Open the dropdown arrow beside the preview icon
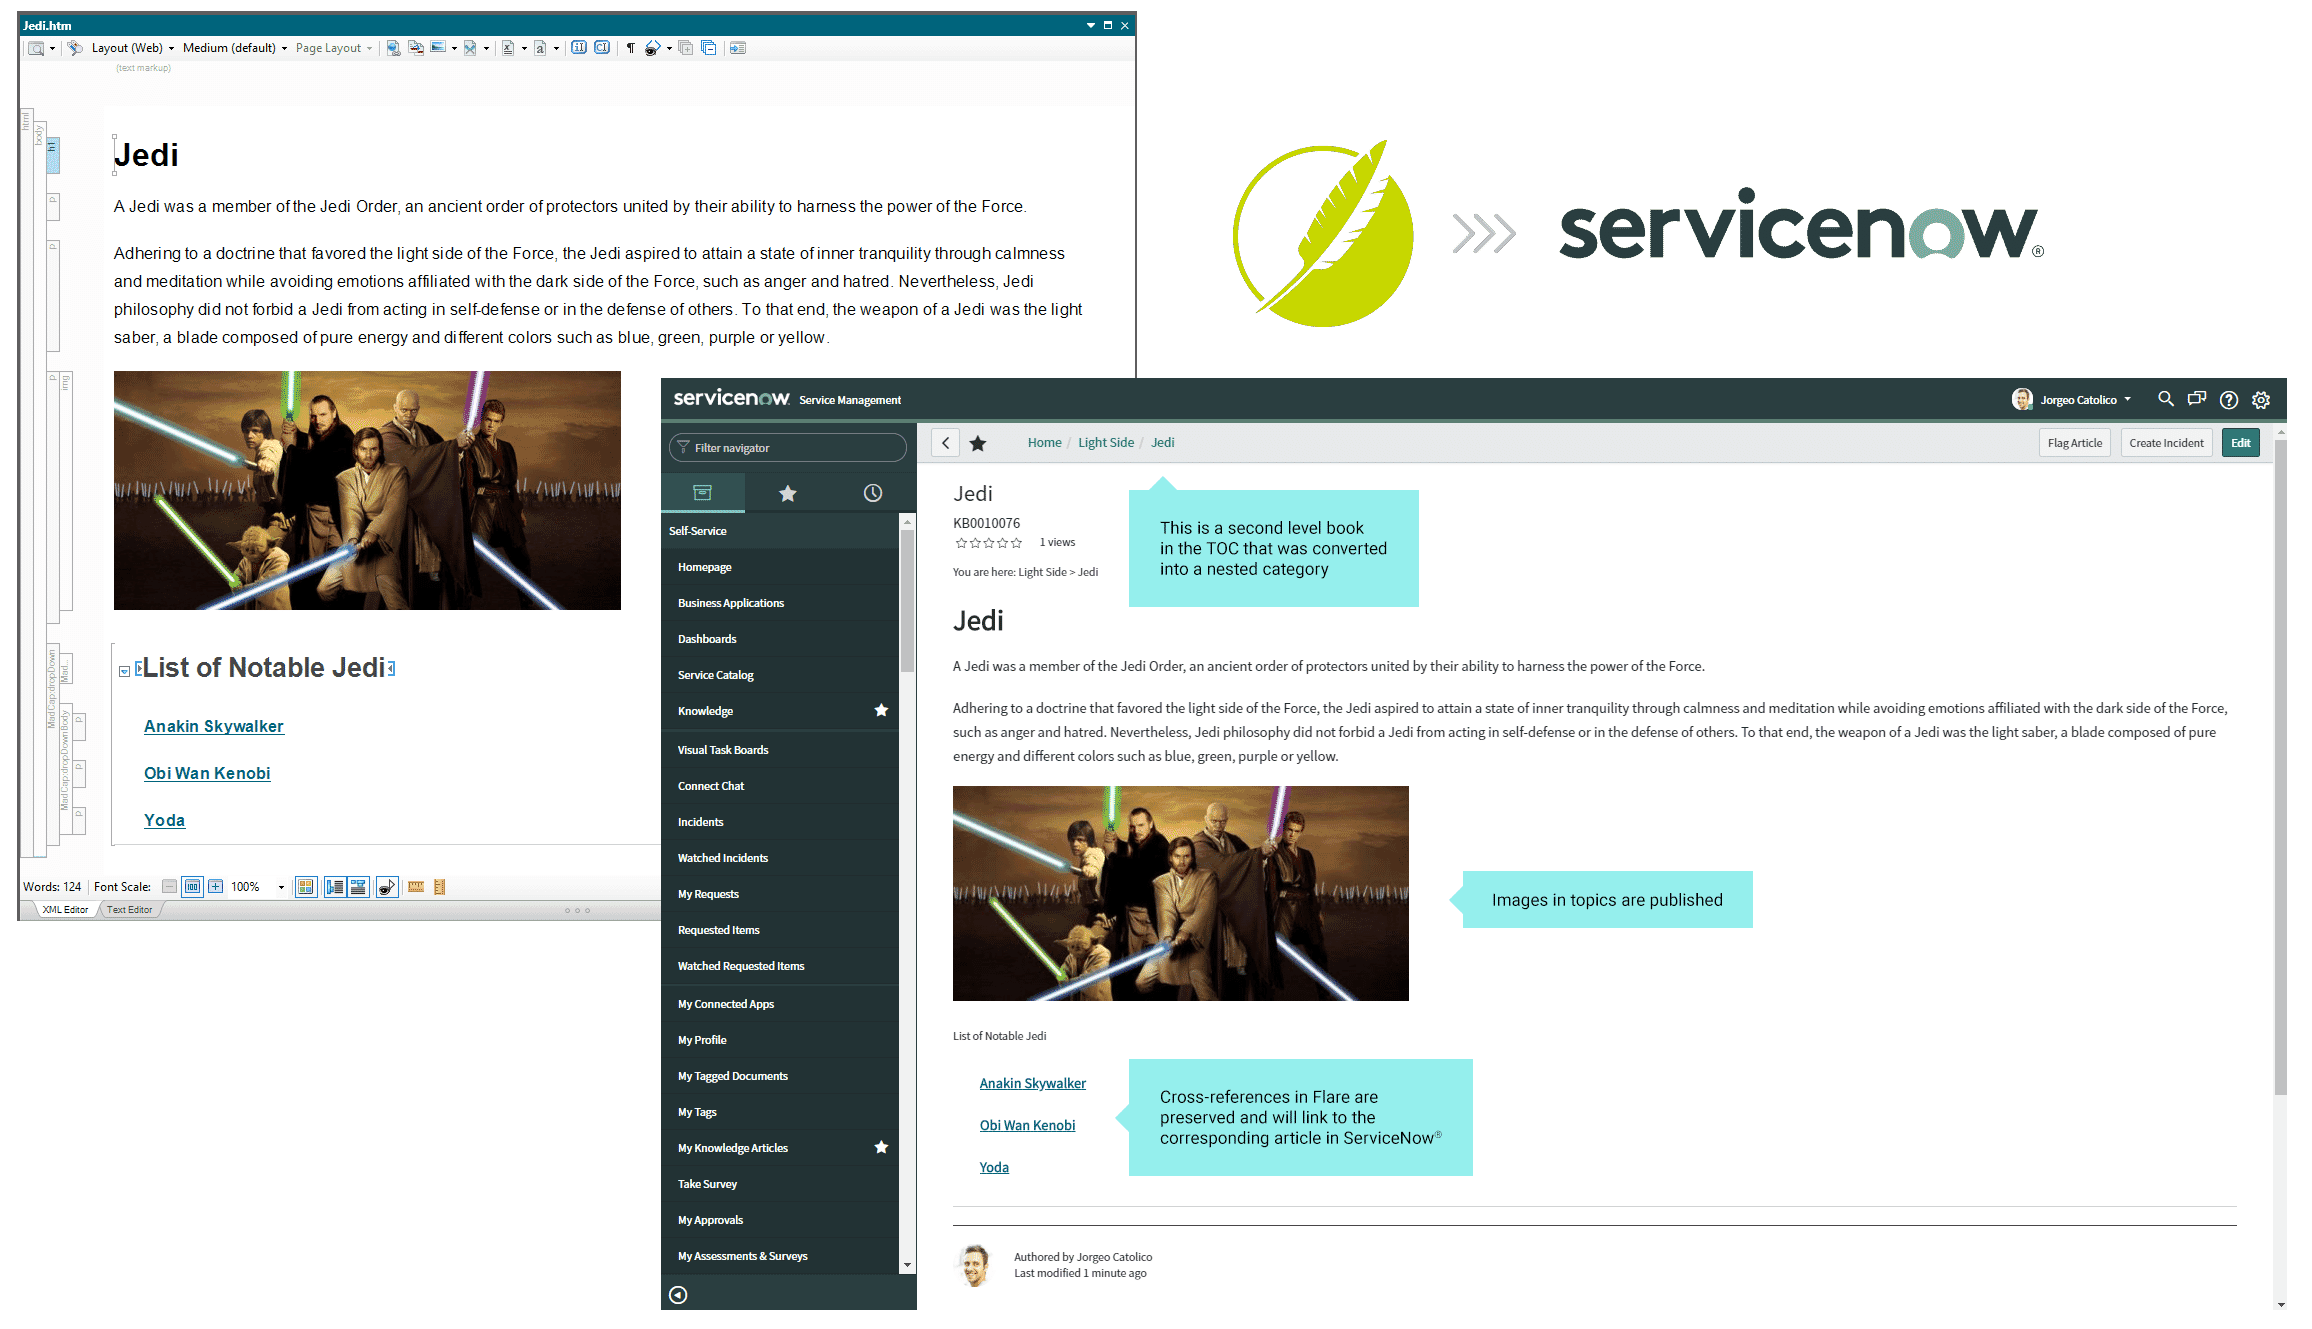 [x=52, y=48]
